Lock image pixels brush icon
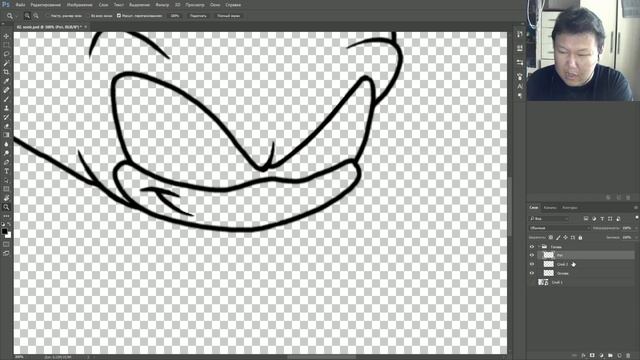Screen dimensions: 640x360 558,237
